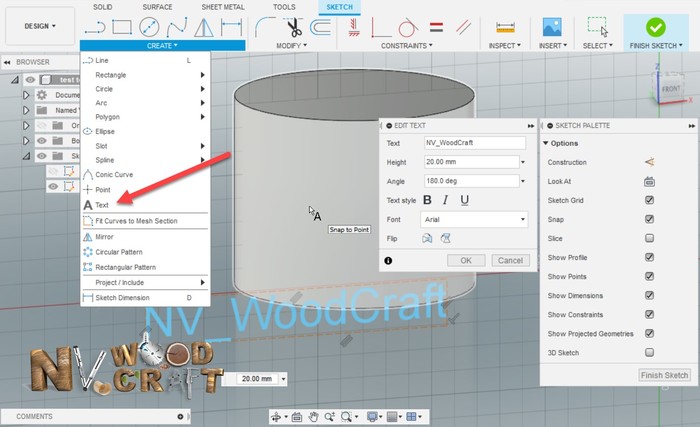The width and height of the screenshot is (700, 427).
Task: Click the Look At icon in Sketch Palette
Action: coord(649,181)
